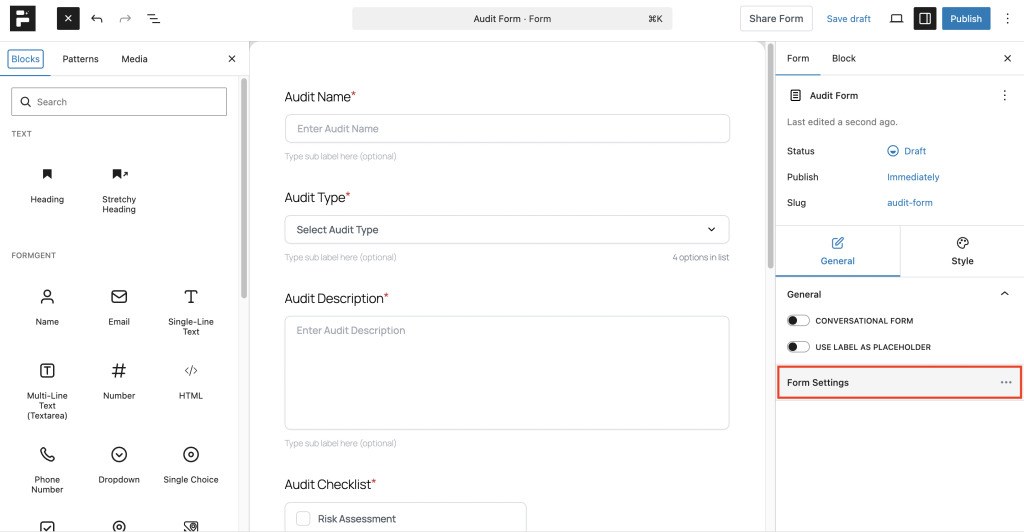Focus the block Search field
The height and width of the screenshot is (532, 1024).
pyautogui.click(x=119, y=102)
